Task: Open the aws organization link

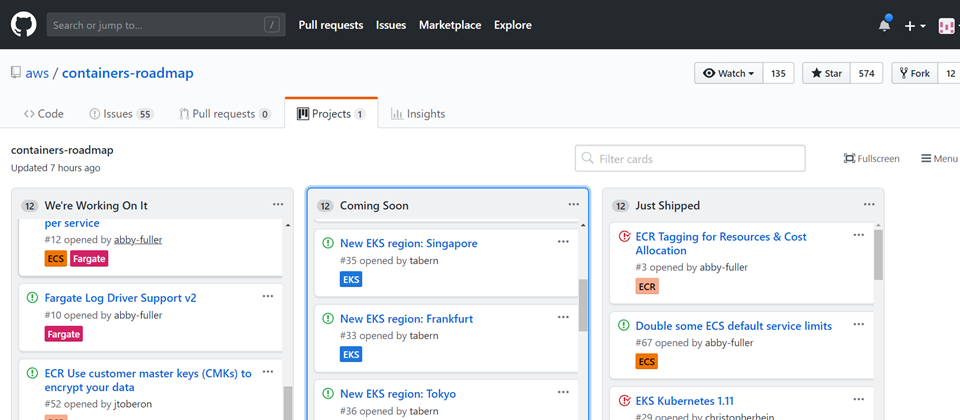Action: point(37,73)
